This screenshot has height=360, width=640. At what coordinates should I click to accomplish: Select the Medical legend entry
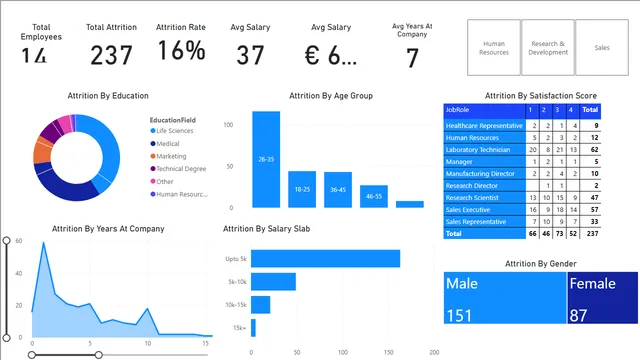click(165, 144)
